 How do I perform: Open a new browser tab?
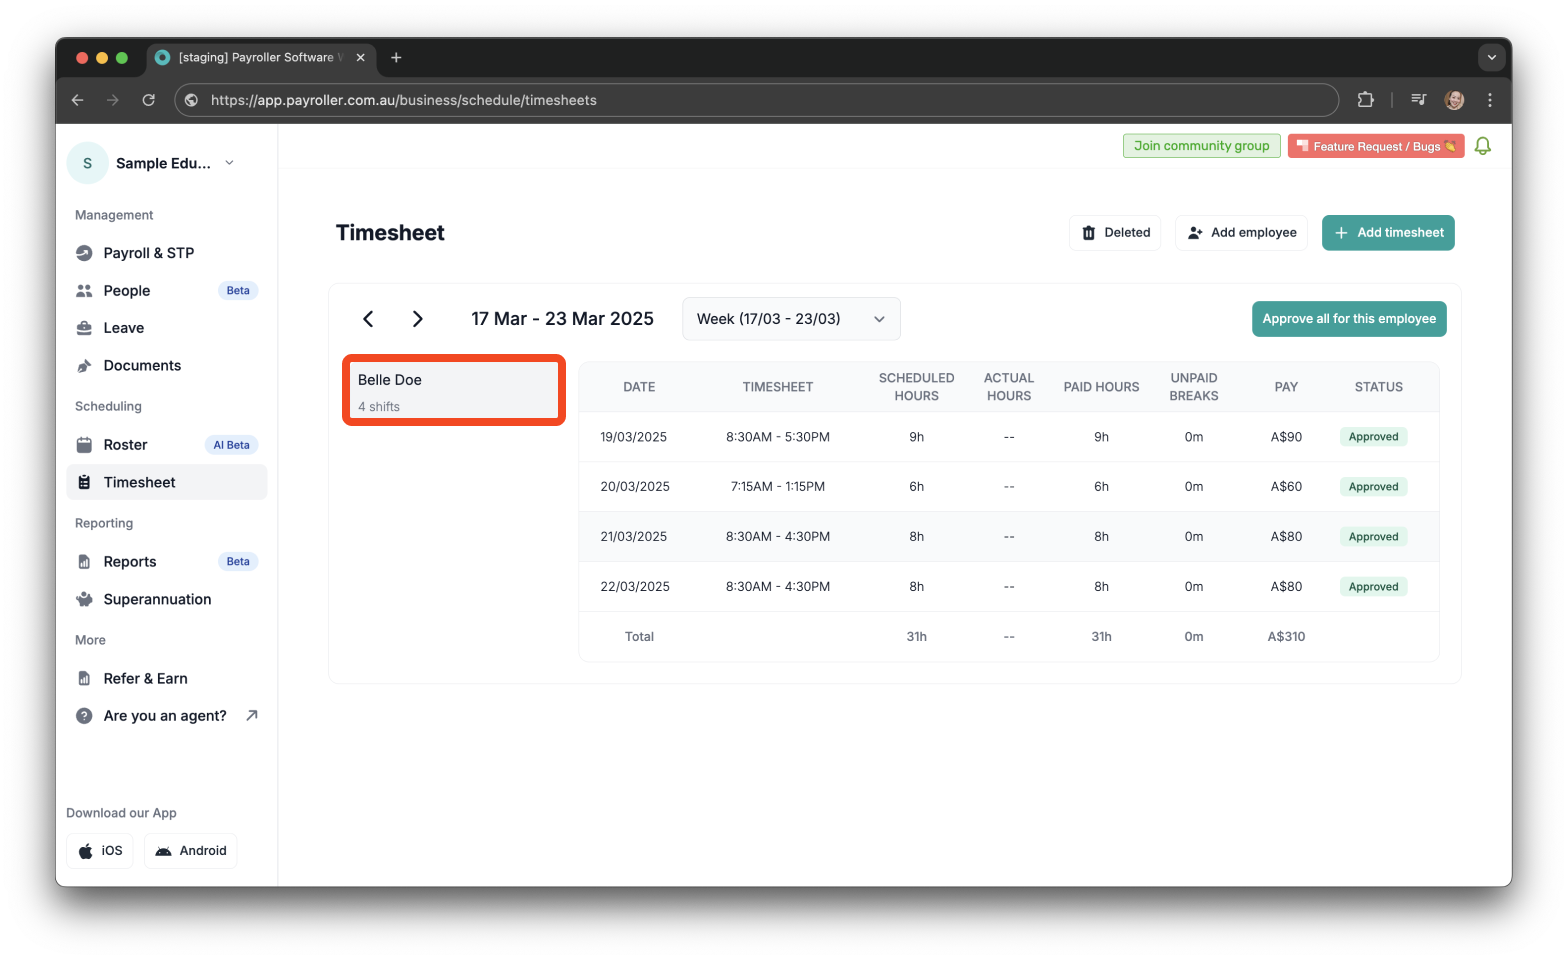pos(396,58)
